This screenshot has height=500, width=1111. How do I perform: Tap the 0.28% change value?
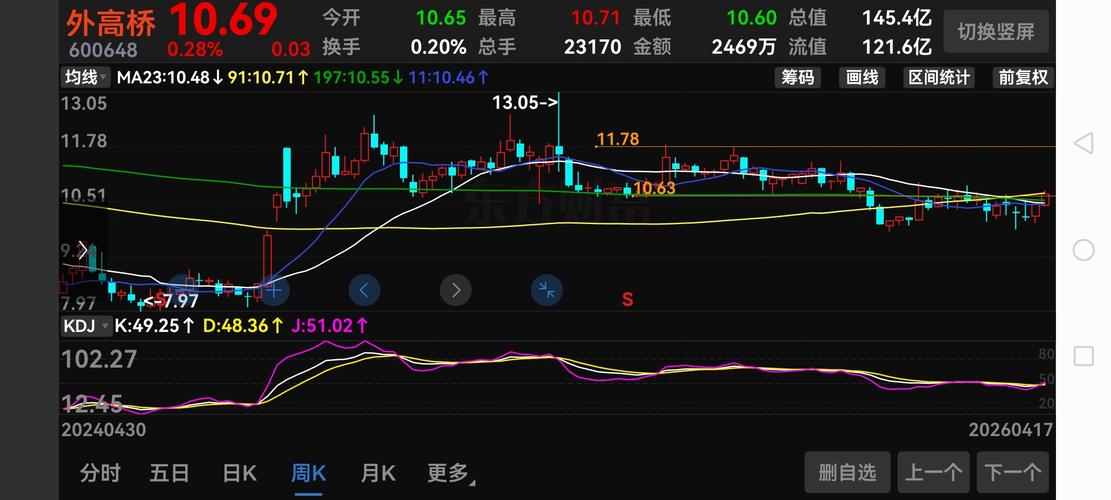[195, 50]
